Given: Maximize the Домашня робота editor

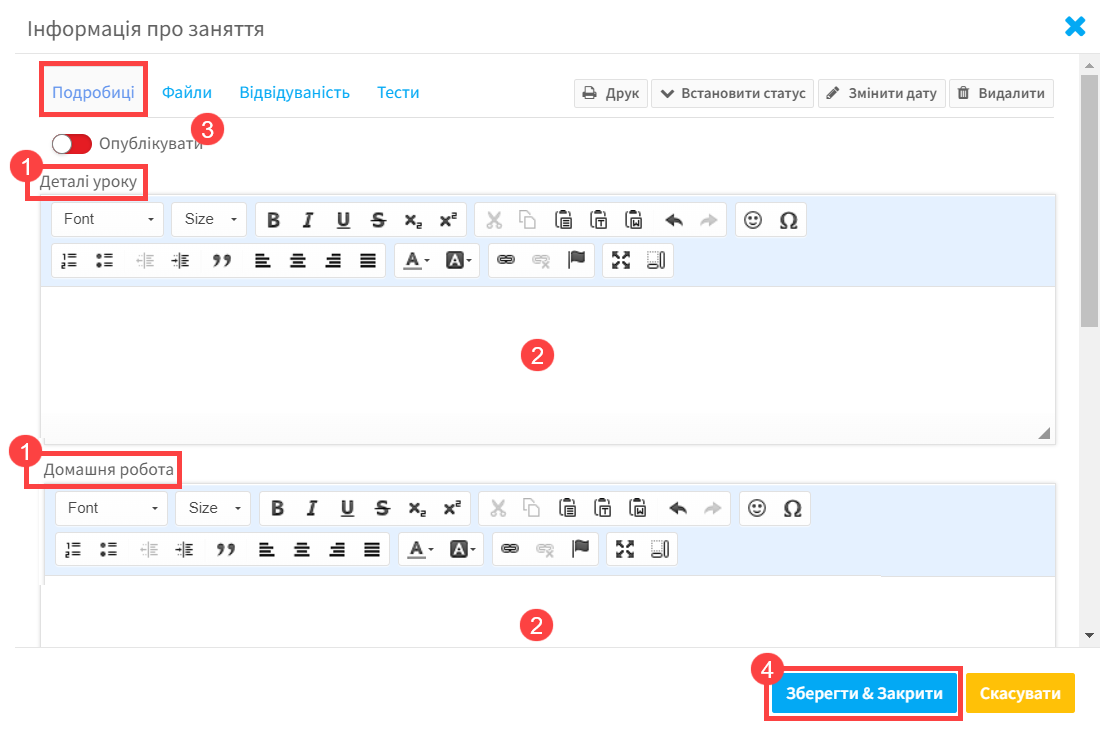Looking at the screenshot, I should coord(625,549).
